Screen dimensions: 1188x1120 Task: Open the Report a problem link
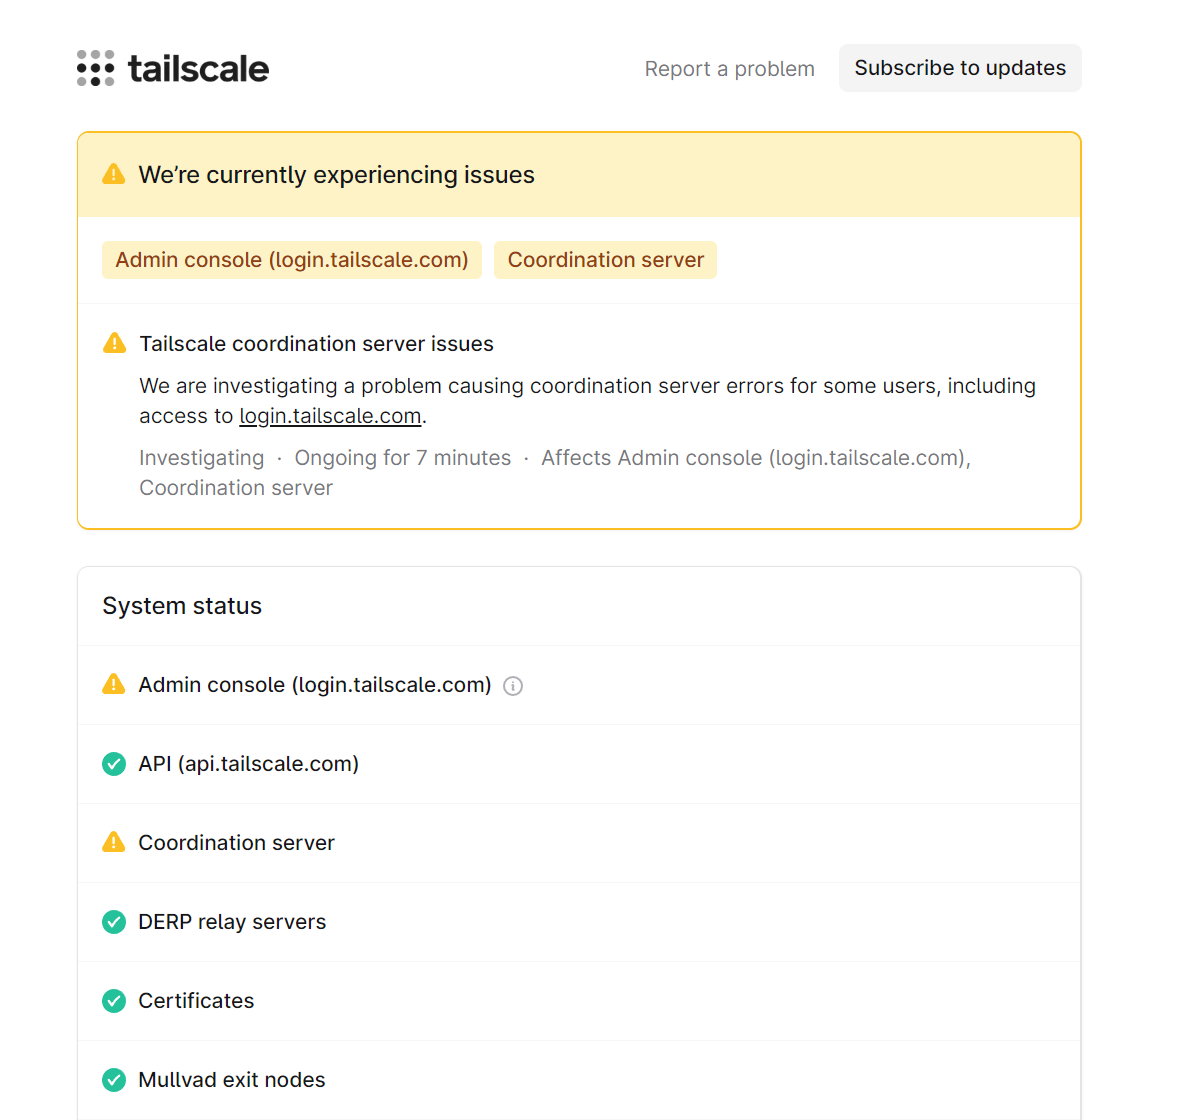tap(729, 69)
